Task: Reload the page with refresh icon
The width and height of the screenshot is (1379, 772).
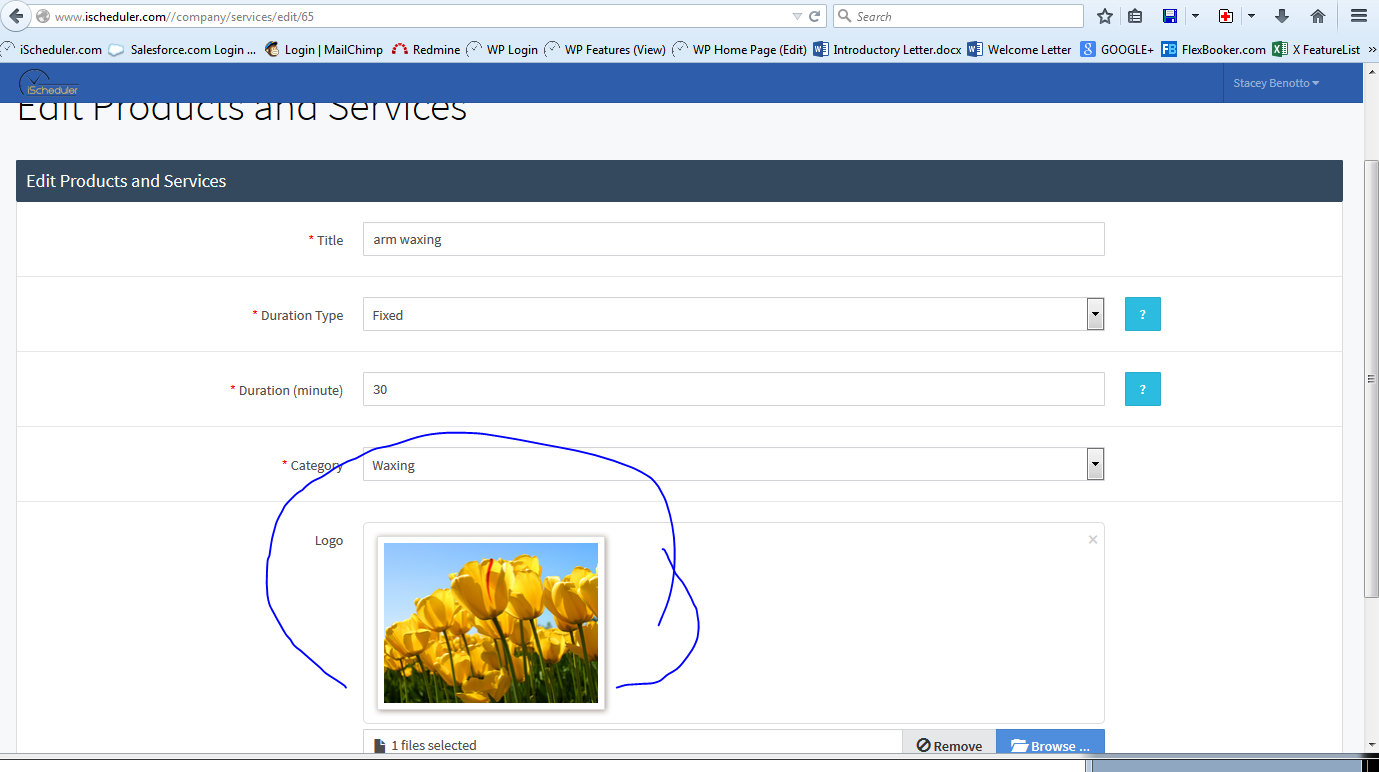Action: [x=815, y=16]
